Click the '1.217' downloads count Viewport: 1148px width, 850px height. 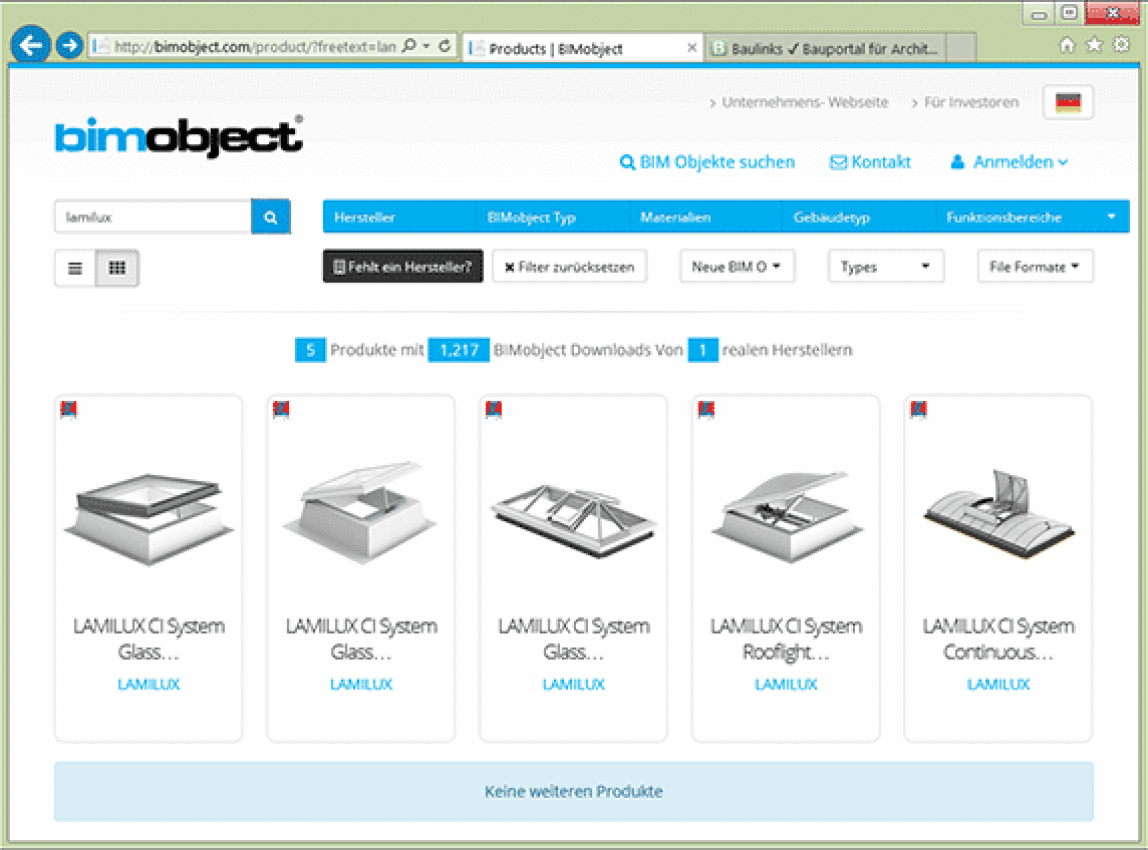click(x=459, y=350)
